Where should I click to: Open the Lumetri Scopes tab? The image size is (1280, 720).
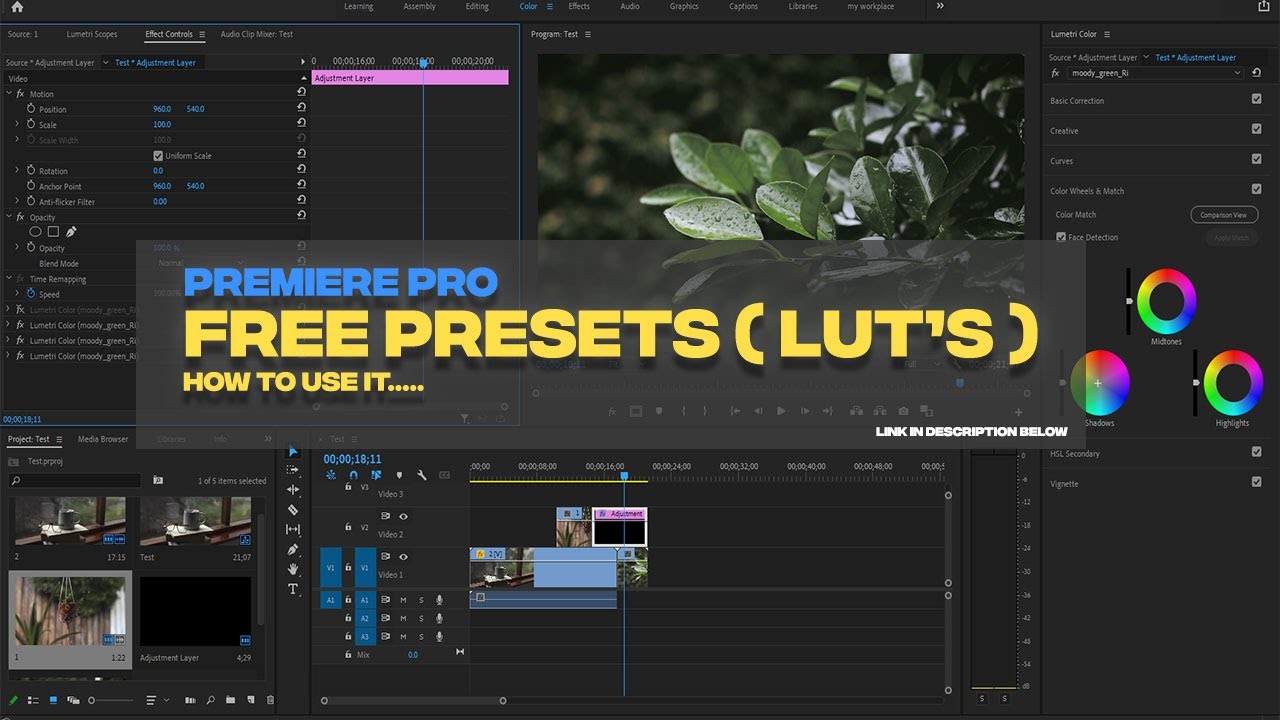point(92,34)
